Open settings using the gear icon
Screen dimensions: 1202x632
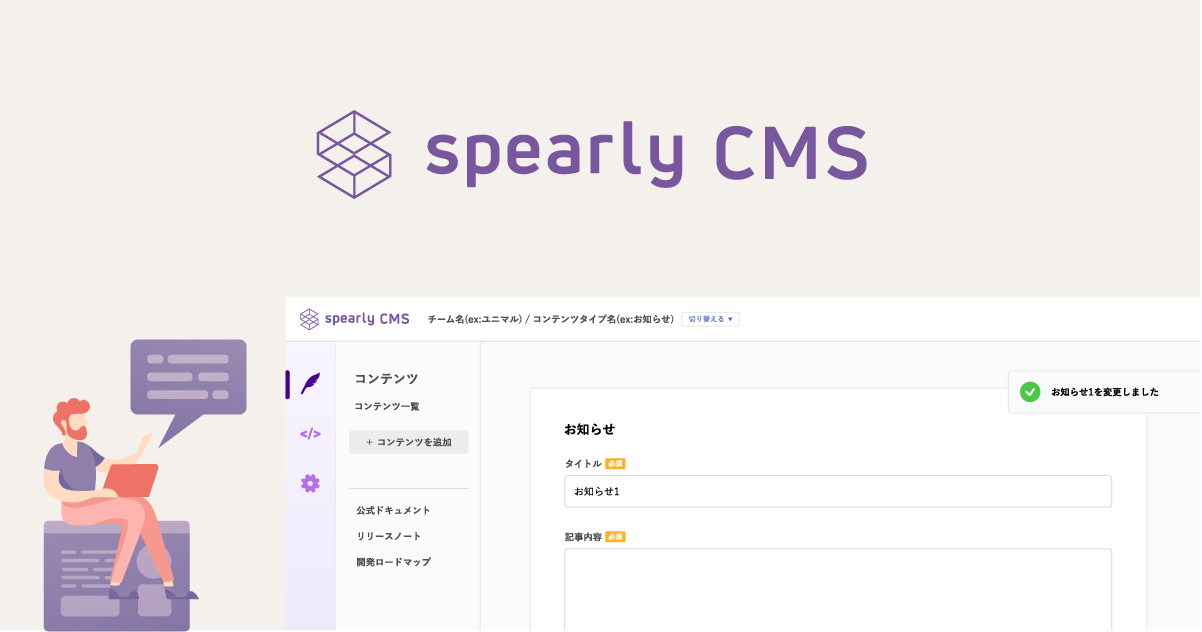[311, 483]
